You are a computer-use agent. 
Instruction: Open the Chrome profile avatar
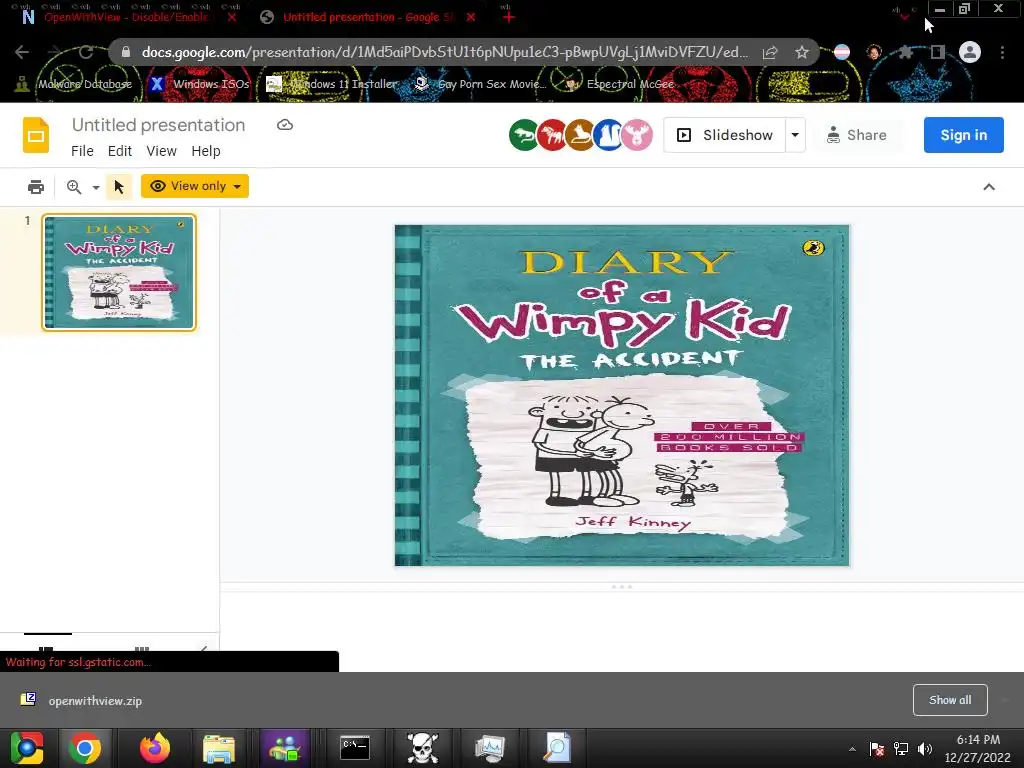pos(970,52)
